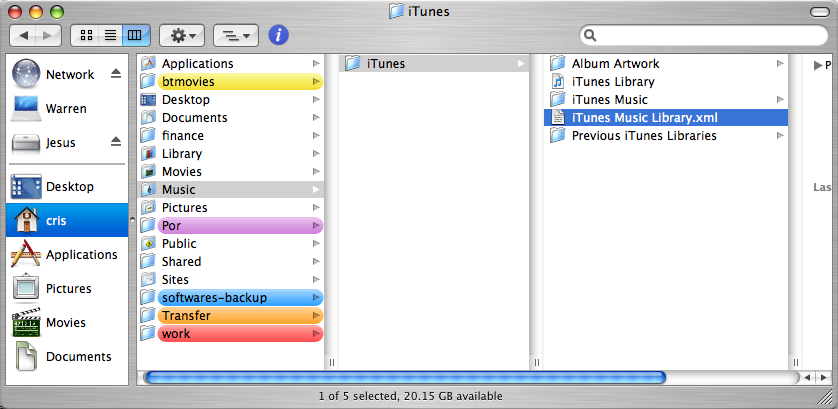The image size is (838, 409).
Task: Click the sidebar divider grip handle
Action: coord(132,220)
